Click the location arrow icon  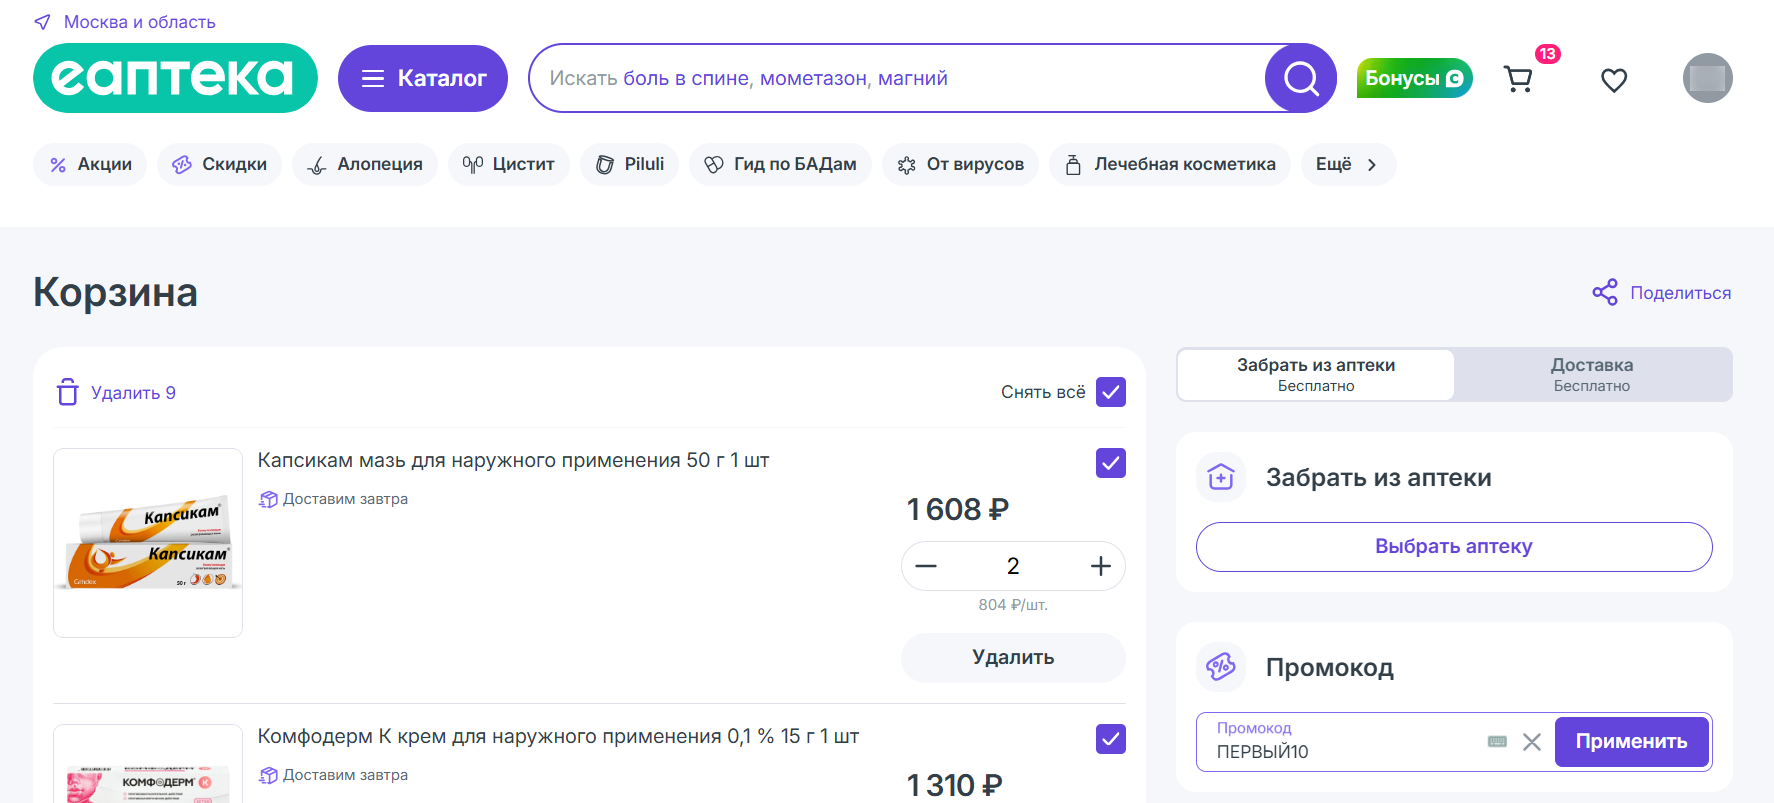pos(42,22)
